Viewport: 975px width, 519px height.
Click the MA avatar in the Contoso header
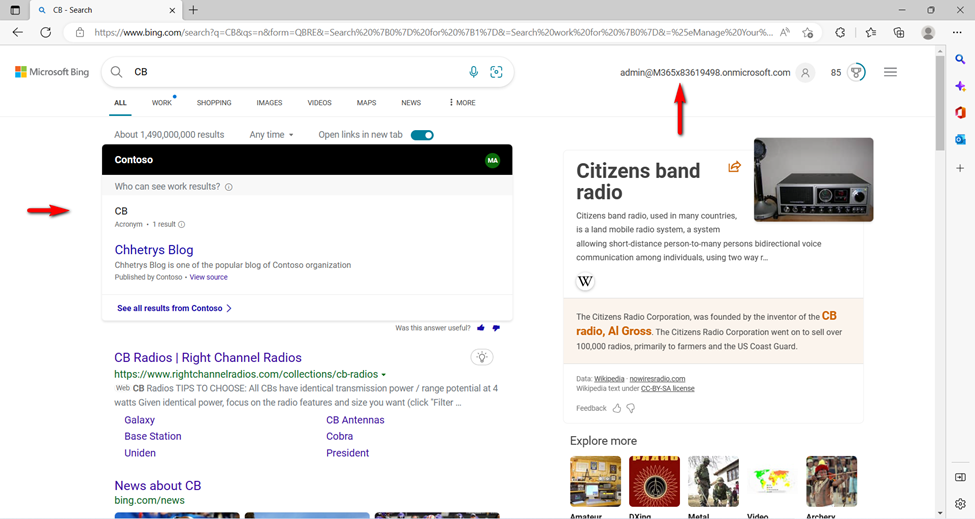click(x=492, y=160)
